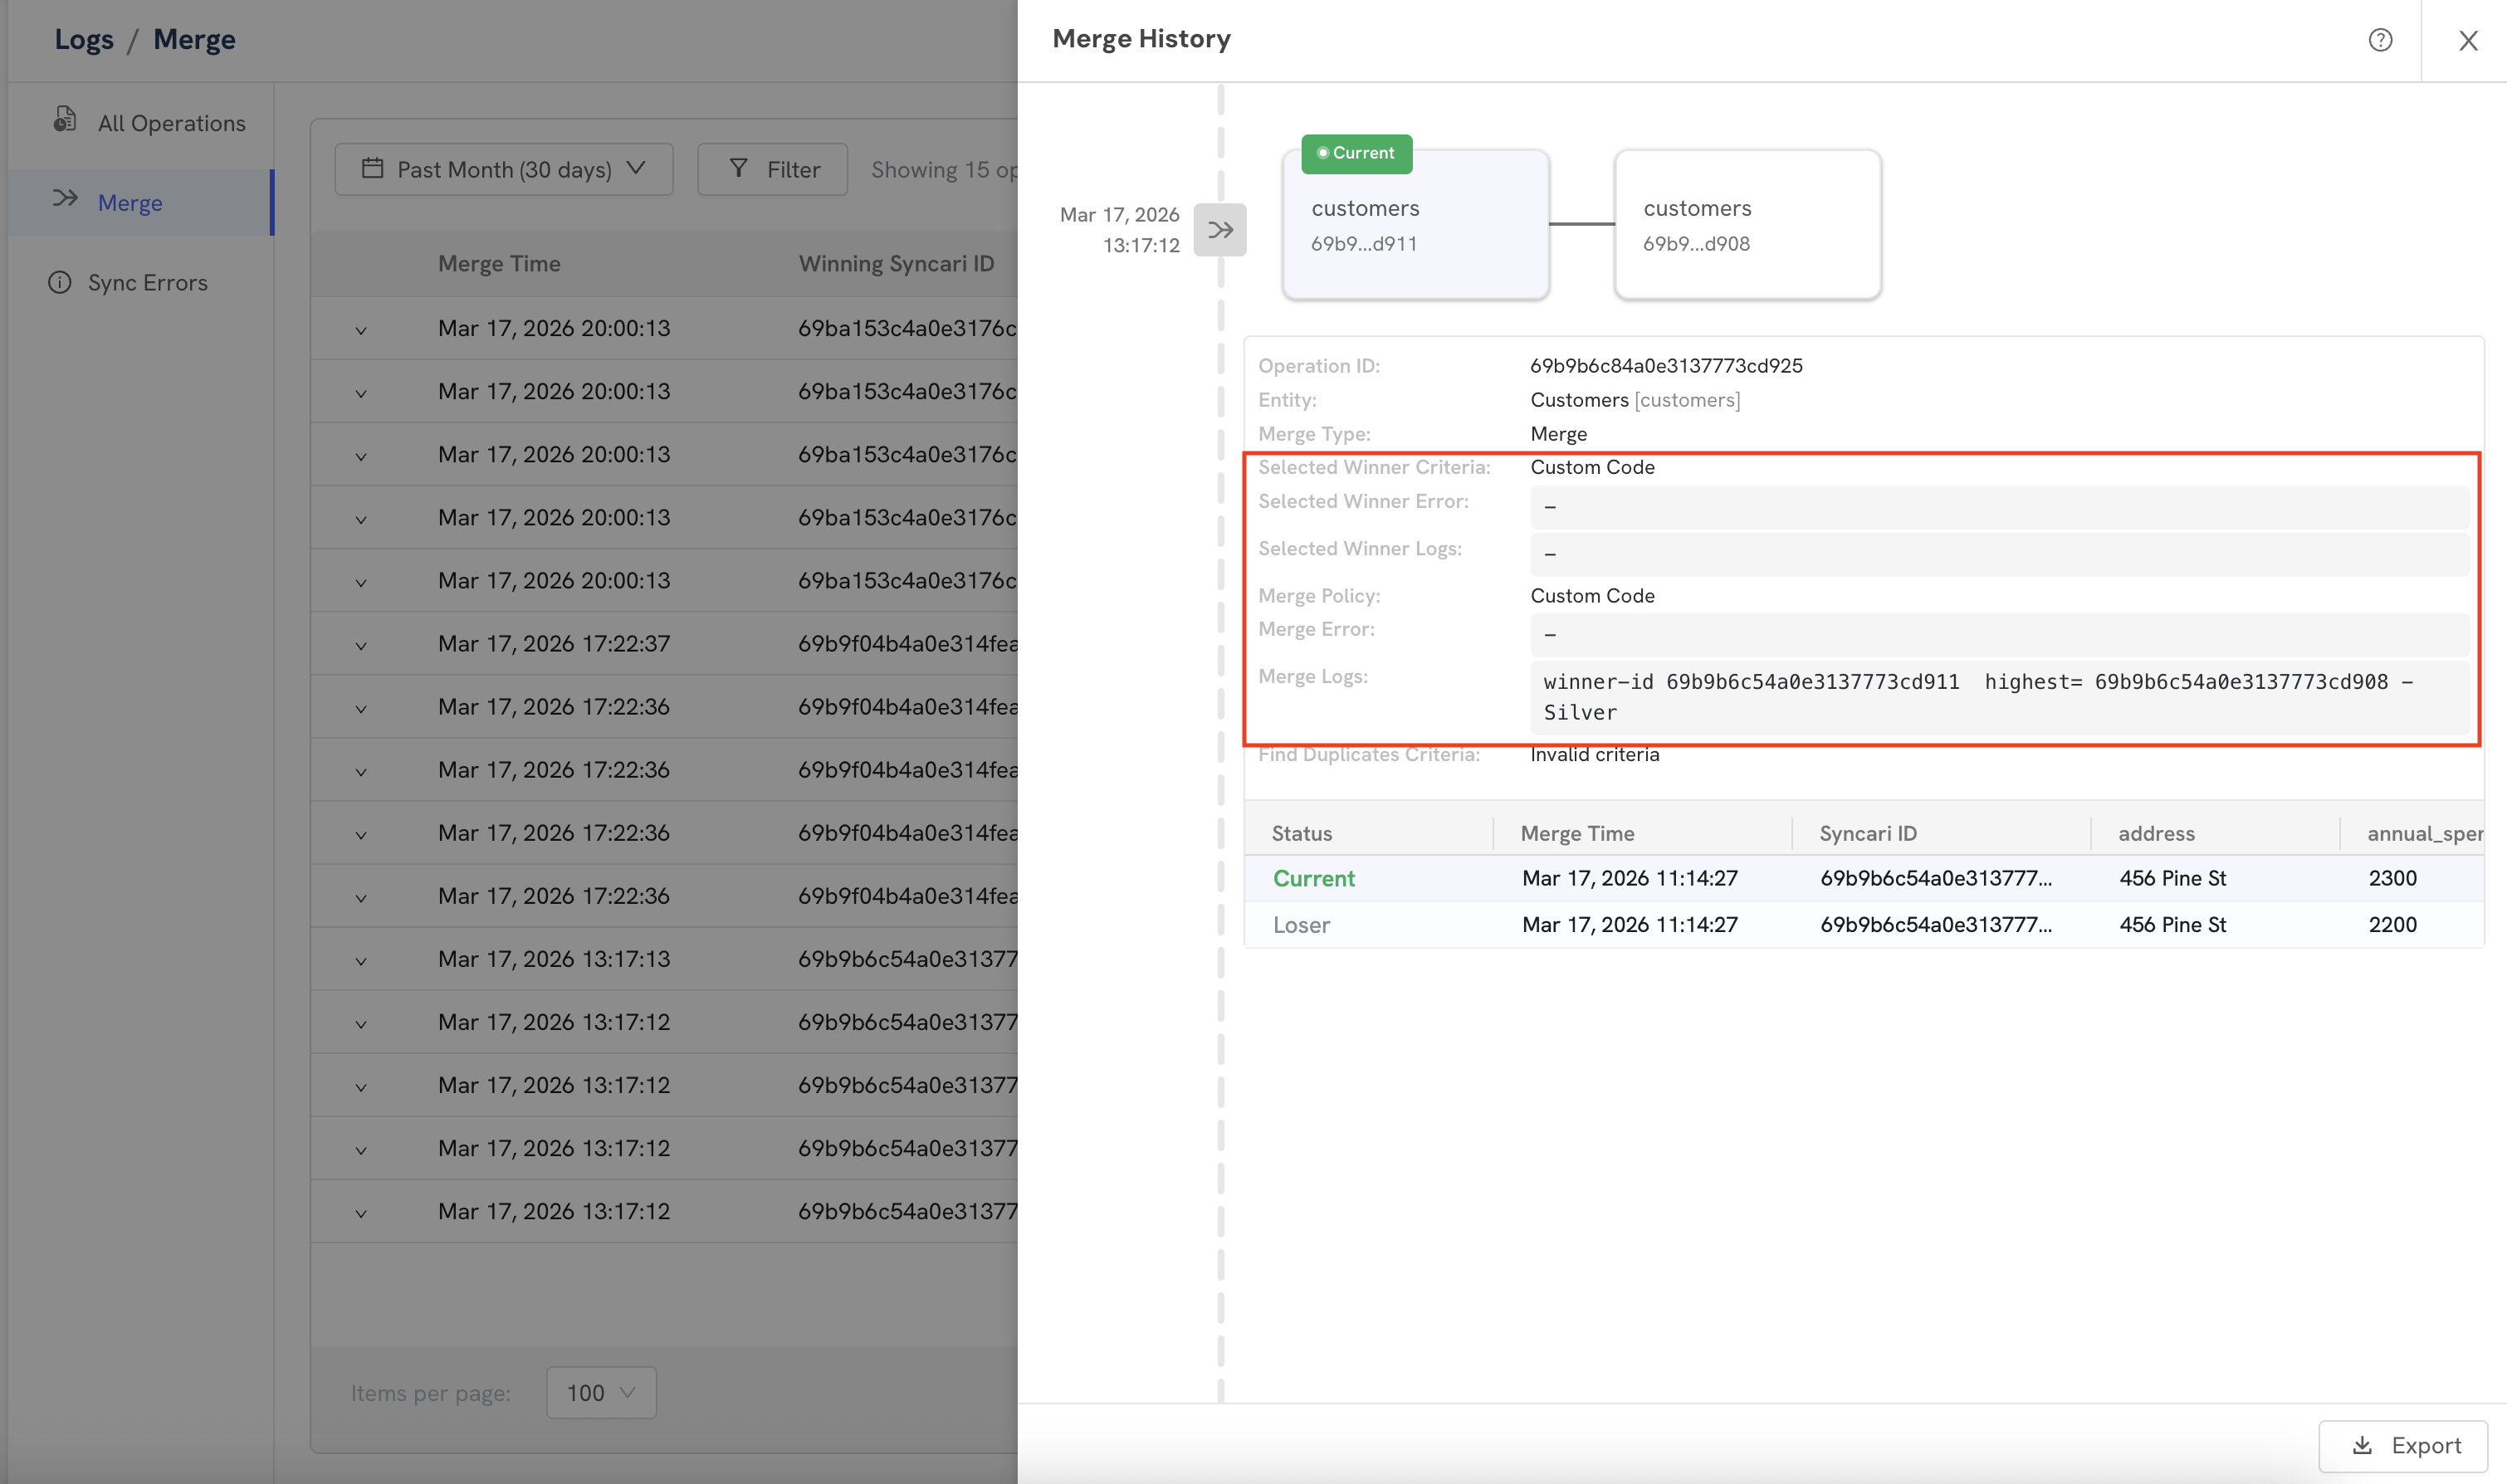Click the annual_spen column header
This screenshot has width=2507, height=1484.
click(2425, 833)
